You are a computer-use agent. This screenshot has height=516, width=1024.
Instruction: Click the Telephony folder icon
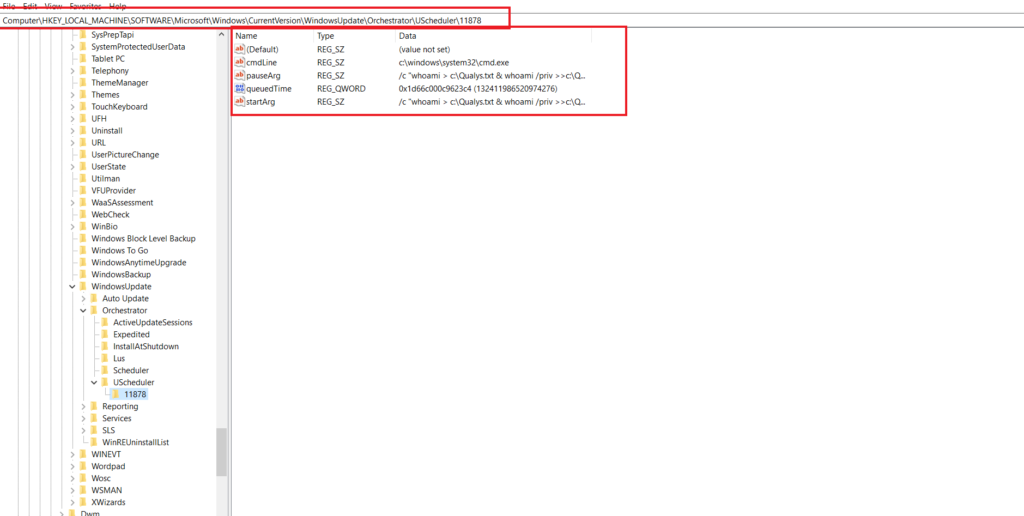(83, 71)
